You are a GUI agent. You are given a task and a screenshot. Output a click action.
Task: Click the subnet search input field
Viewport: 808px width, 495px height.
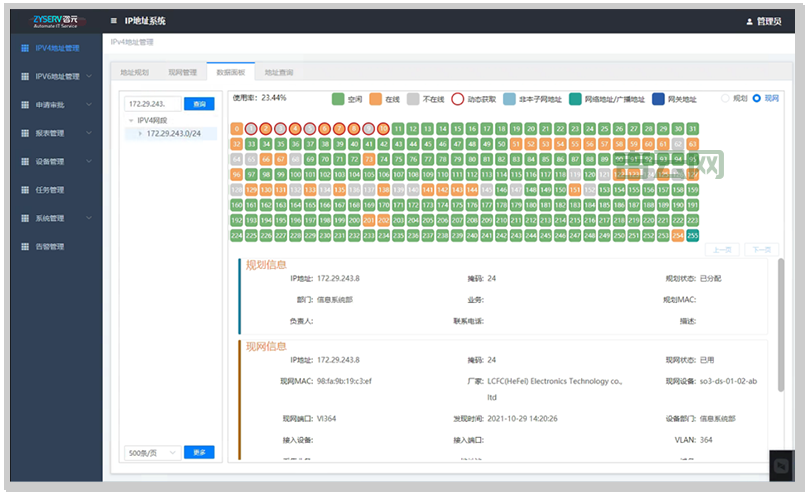click(152, 103)
